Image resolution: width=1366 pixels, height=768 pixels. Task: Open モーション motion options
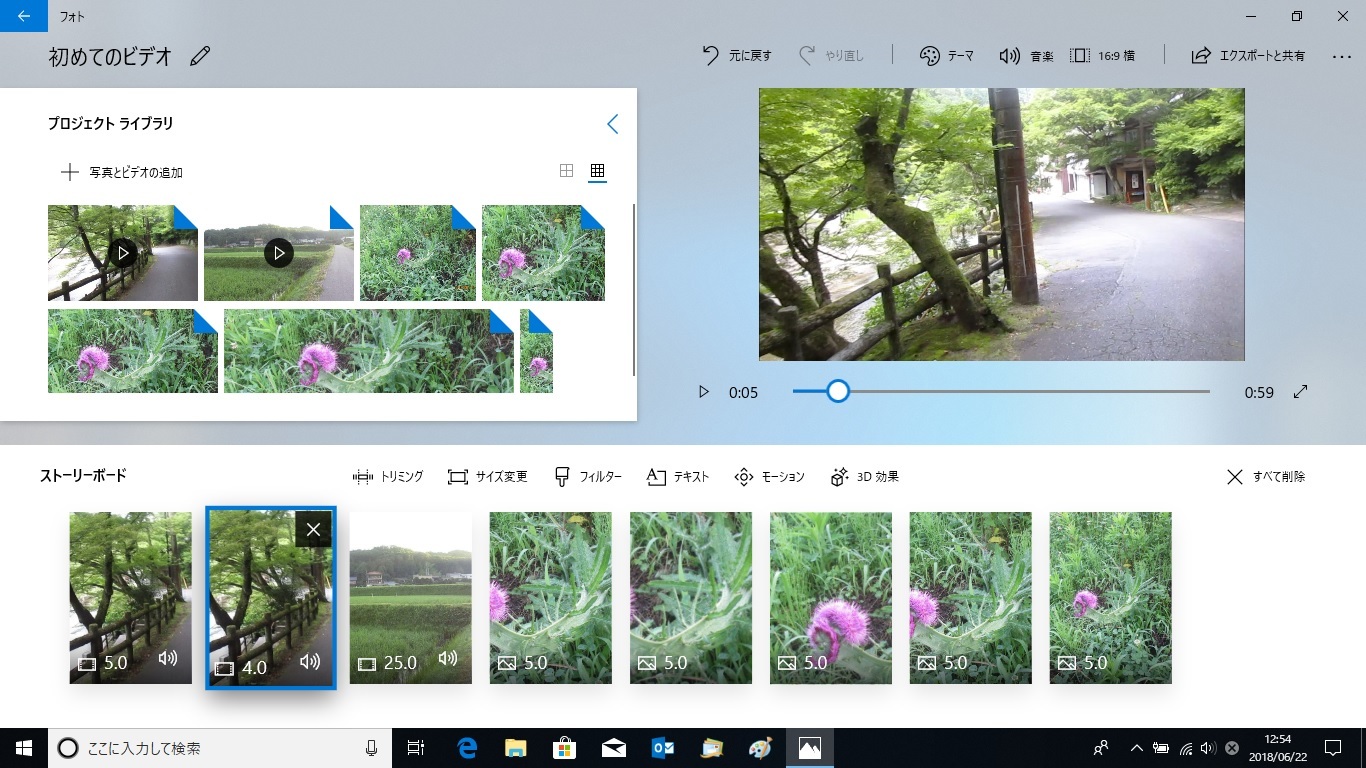click(x=769, y=477)
